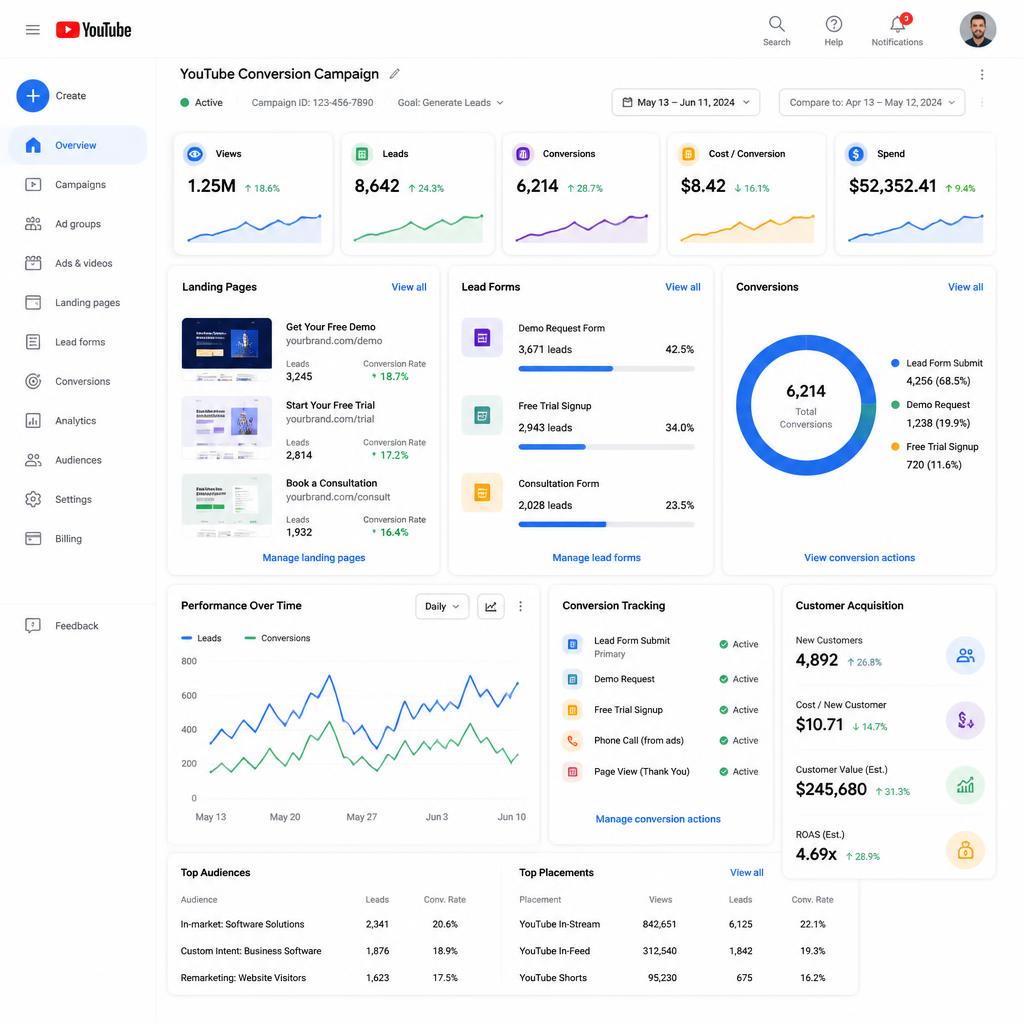Click the Page View (Thank You) icon
Viewport: 1024px width, 1024px height.
tap(573, 772)
